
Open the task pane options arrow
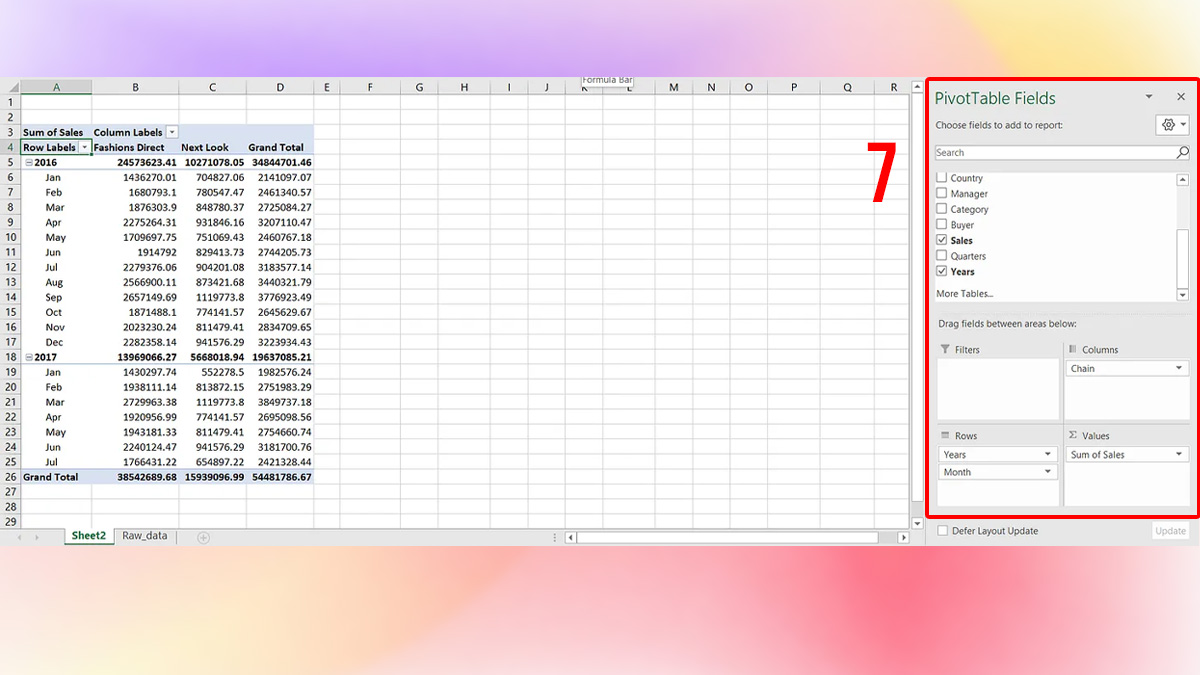pyautogui.click(x=1149, y=97)
